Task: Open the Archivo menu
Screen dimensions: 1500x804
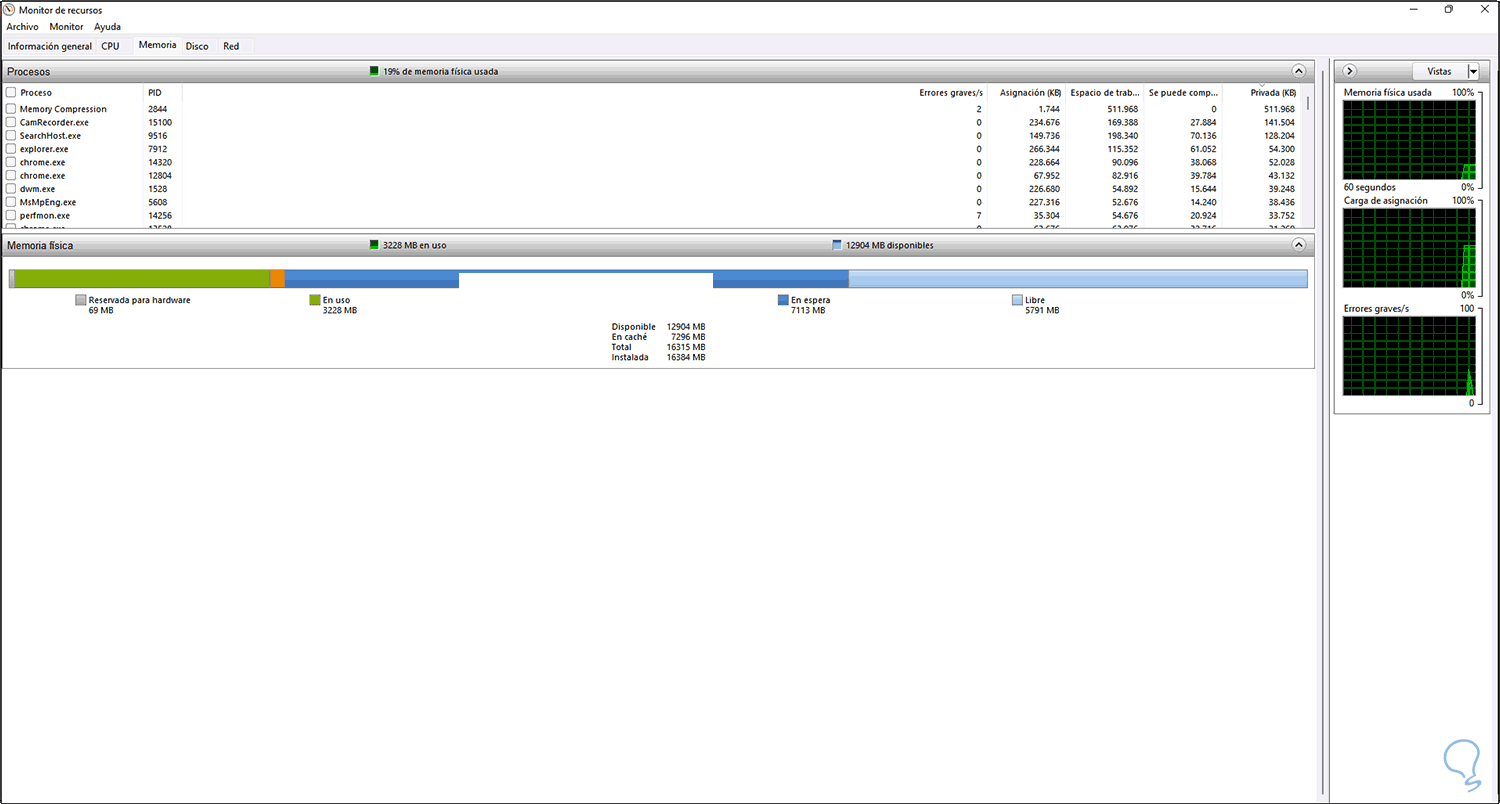Action: pos(22,27)
